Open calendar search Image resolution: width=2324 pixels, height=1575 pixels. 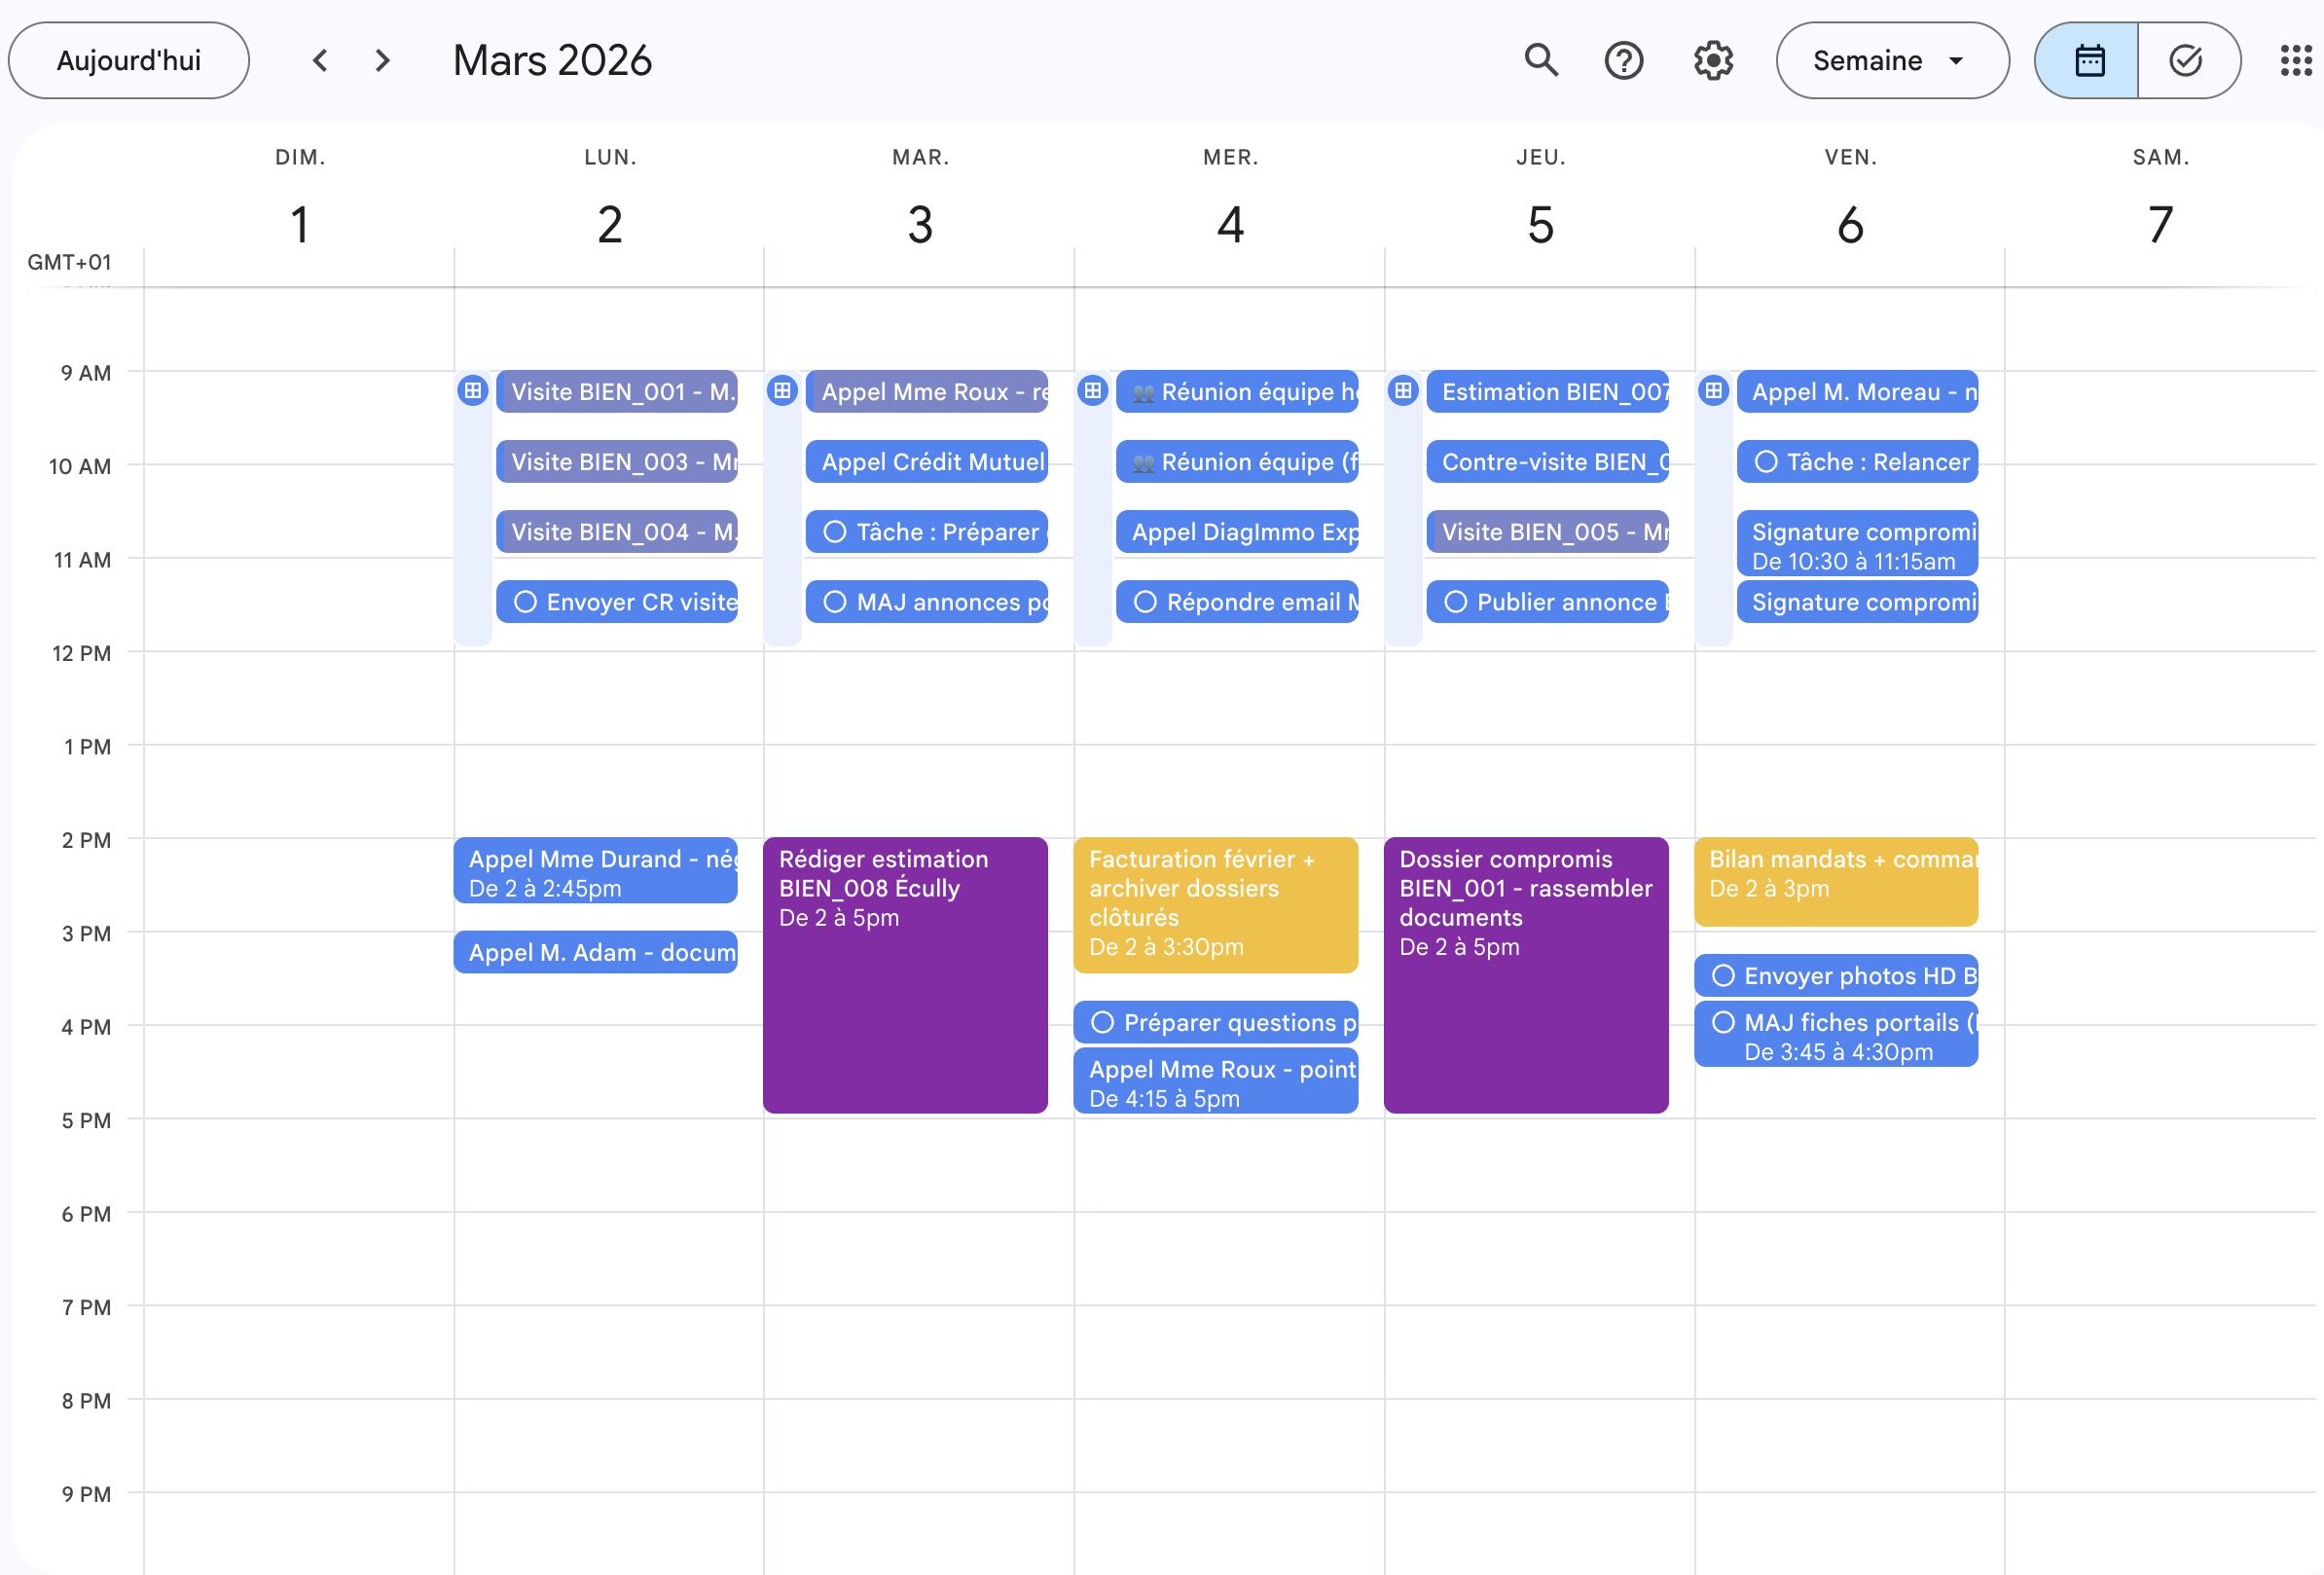pos(1541,60)
